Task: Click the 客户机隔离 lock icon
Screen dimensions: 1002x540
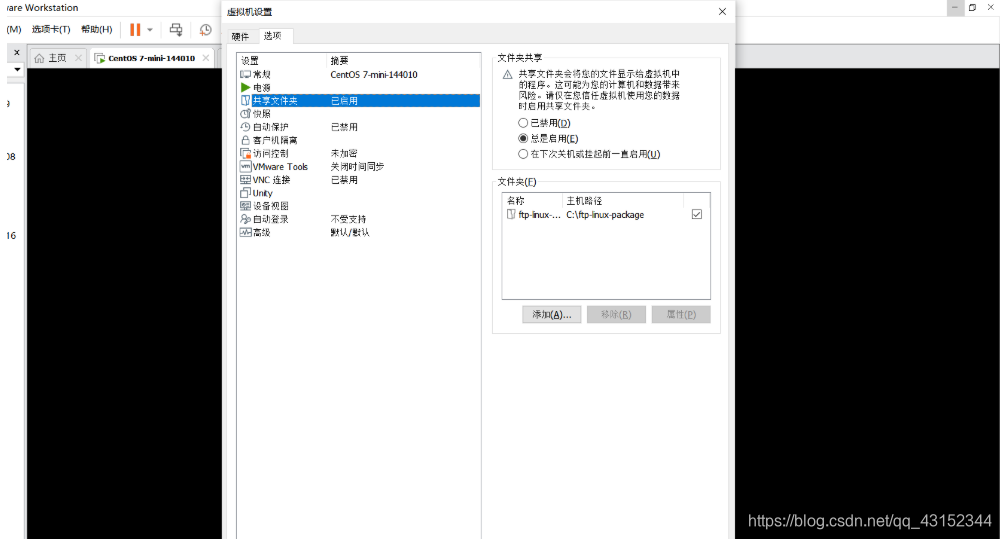Action: [245, 140]
